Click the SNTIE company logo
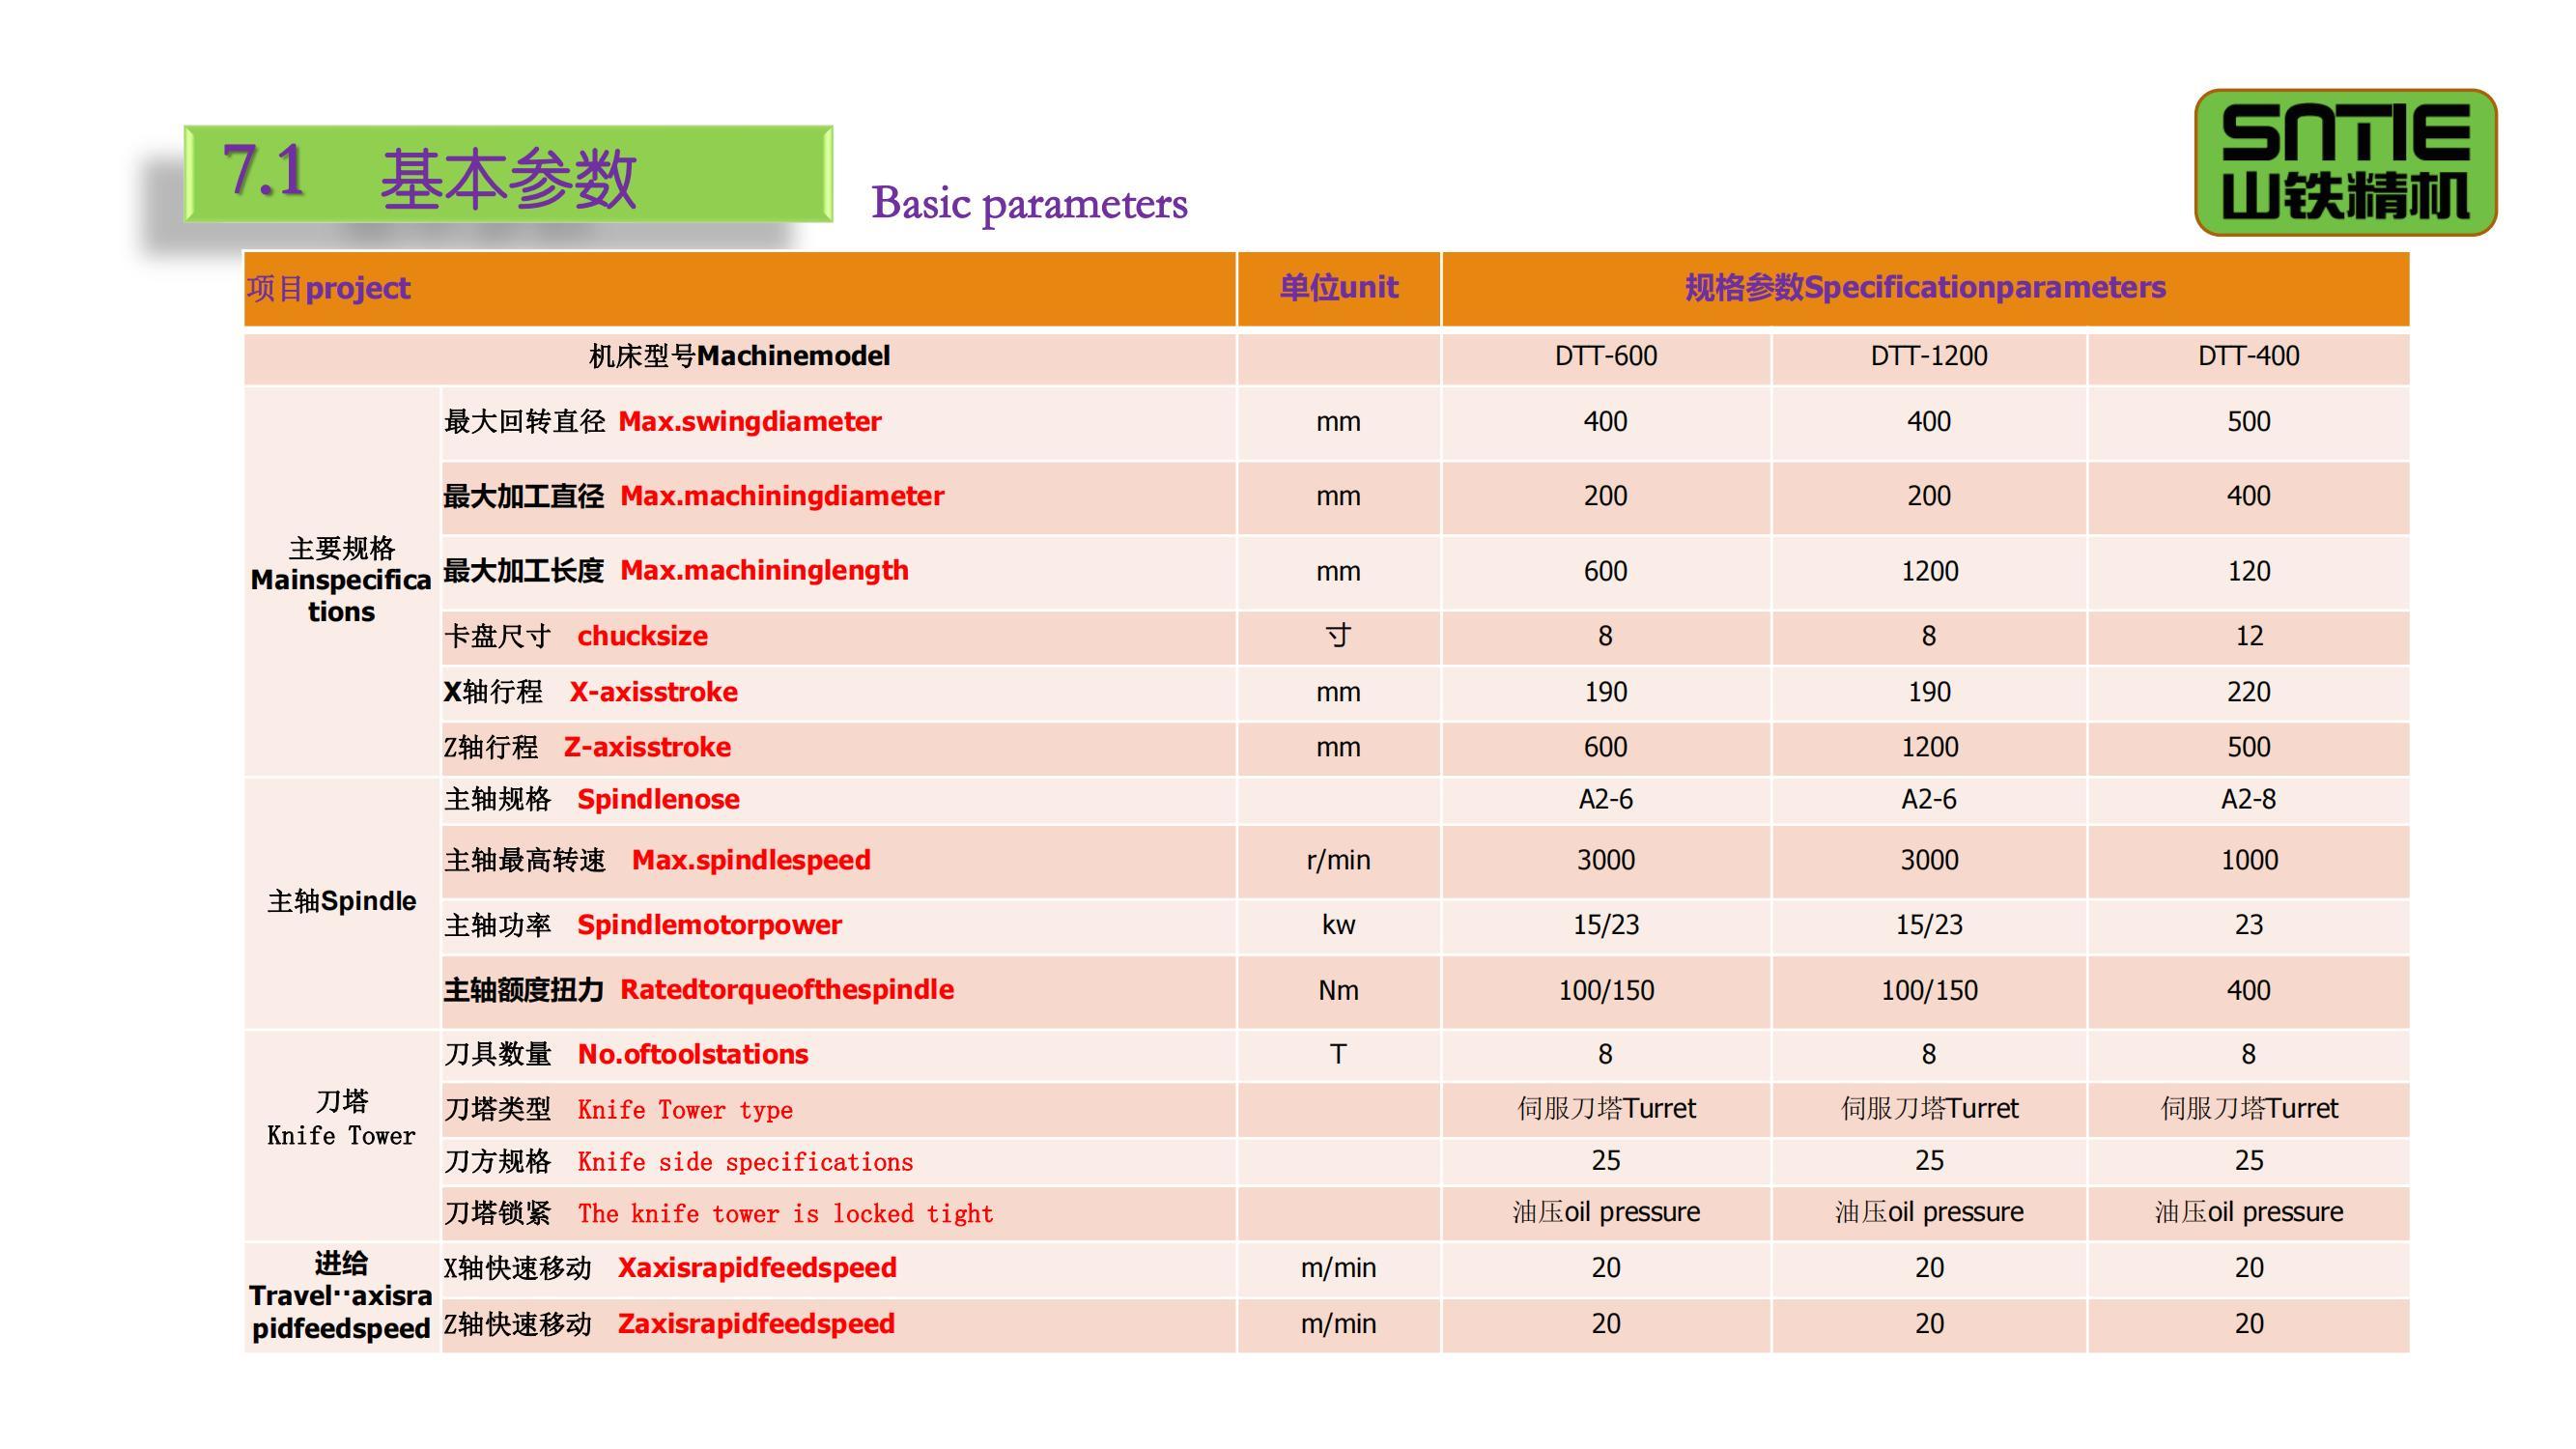Screen dimensions: 2576x1449 (2345, 162)
